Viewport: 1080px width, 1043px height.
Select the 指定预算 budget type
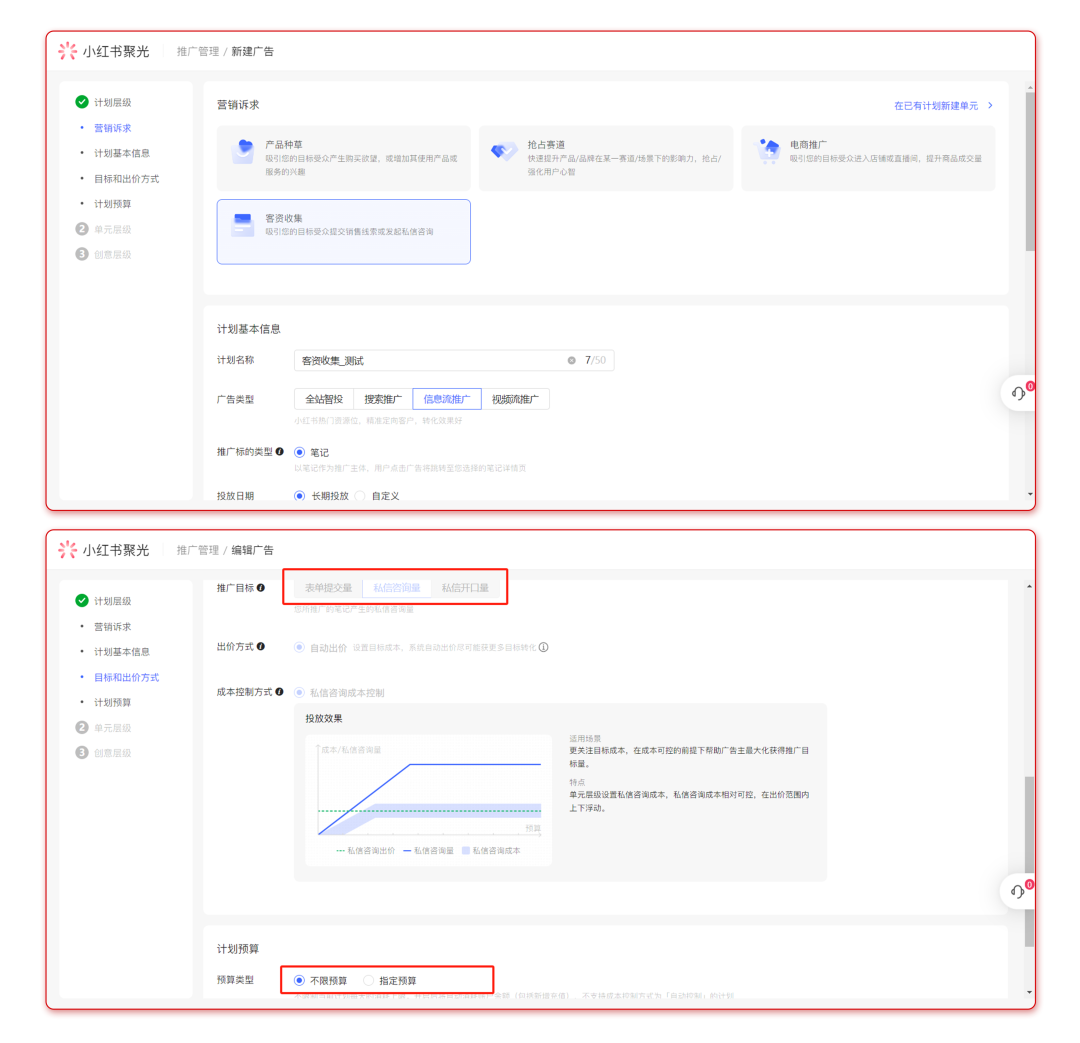click(x=370, y=981)
